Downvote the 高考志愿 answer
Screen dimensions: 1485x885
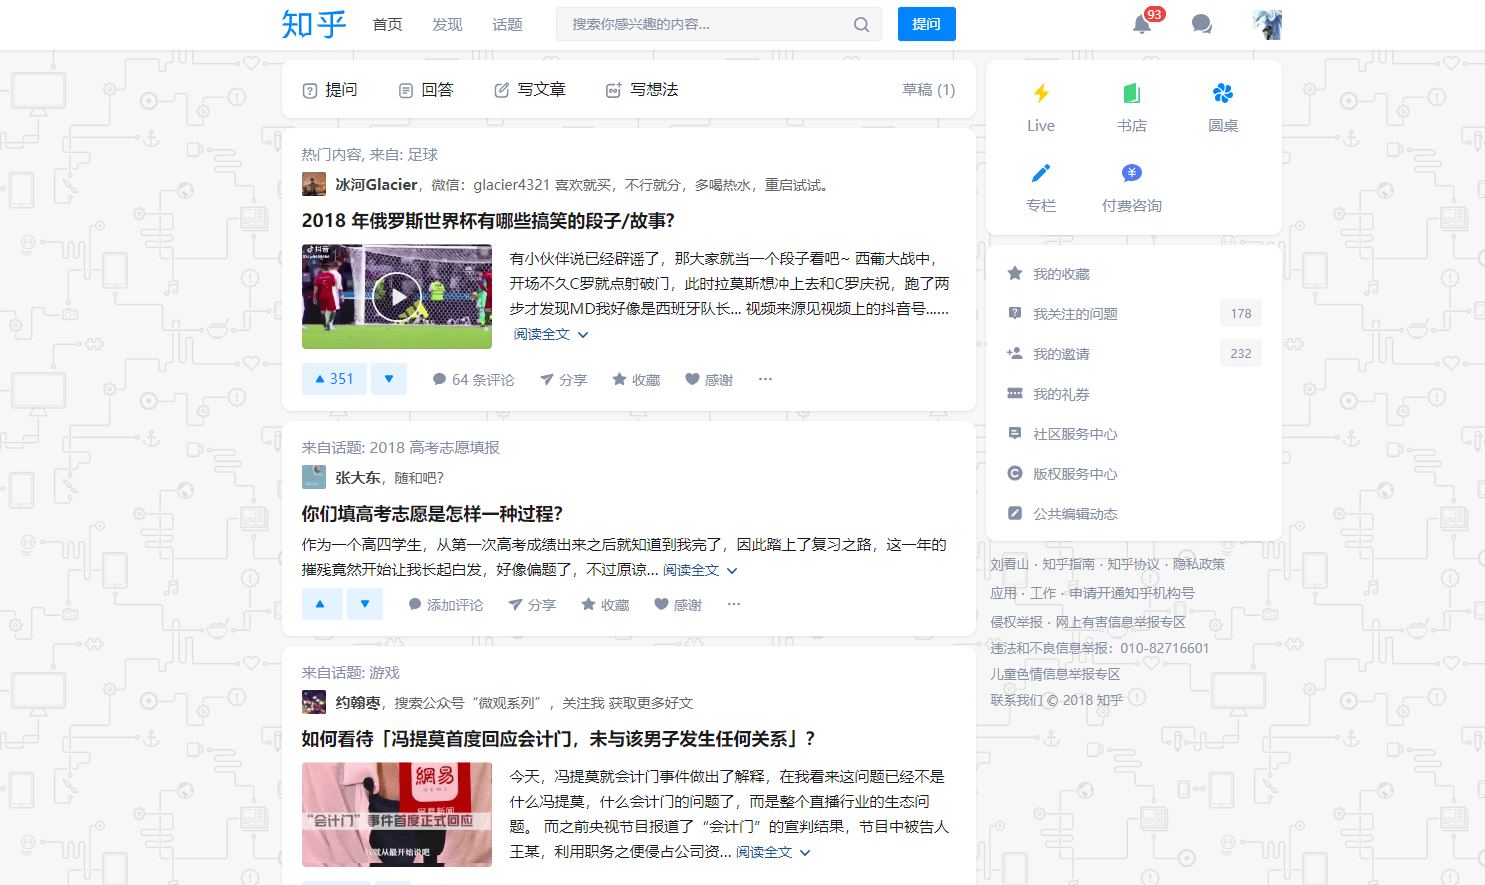tap(363, 603)
